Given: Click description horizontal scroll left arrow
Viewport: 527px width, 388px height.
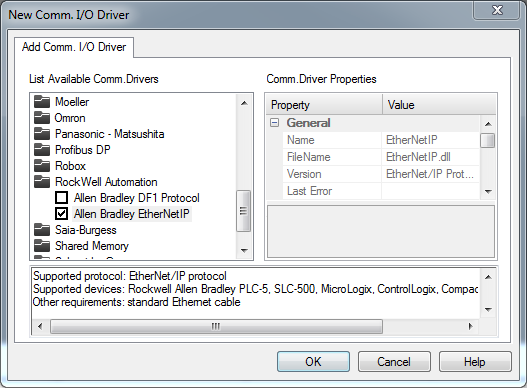Looking at the screenshot, I should point(40,326).
